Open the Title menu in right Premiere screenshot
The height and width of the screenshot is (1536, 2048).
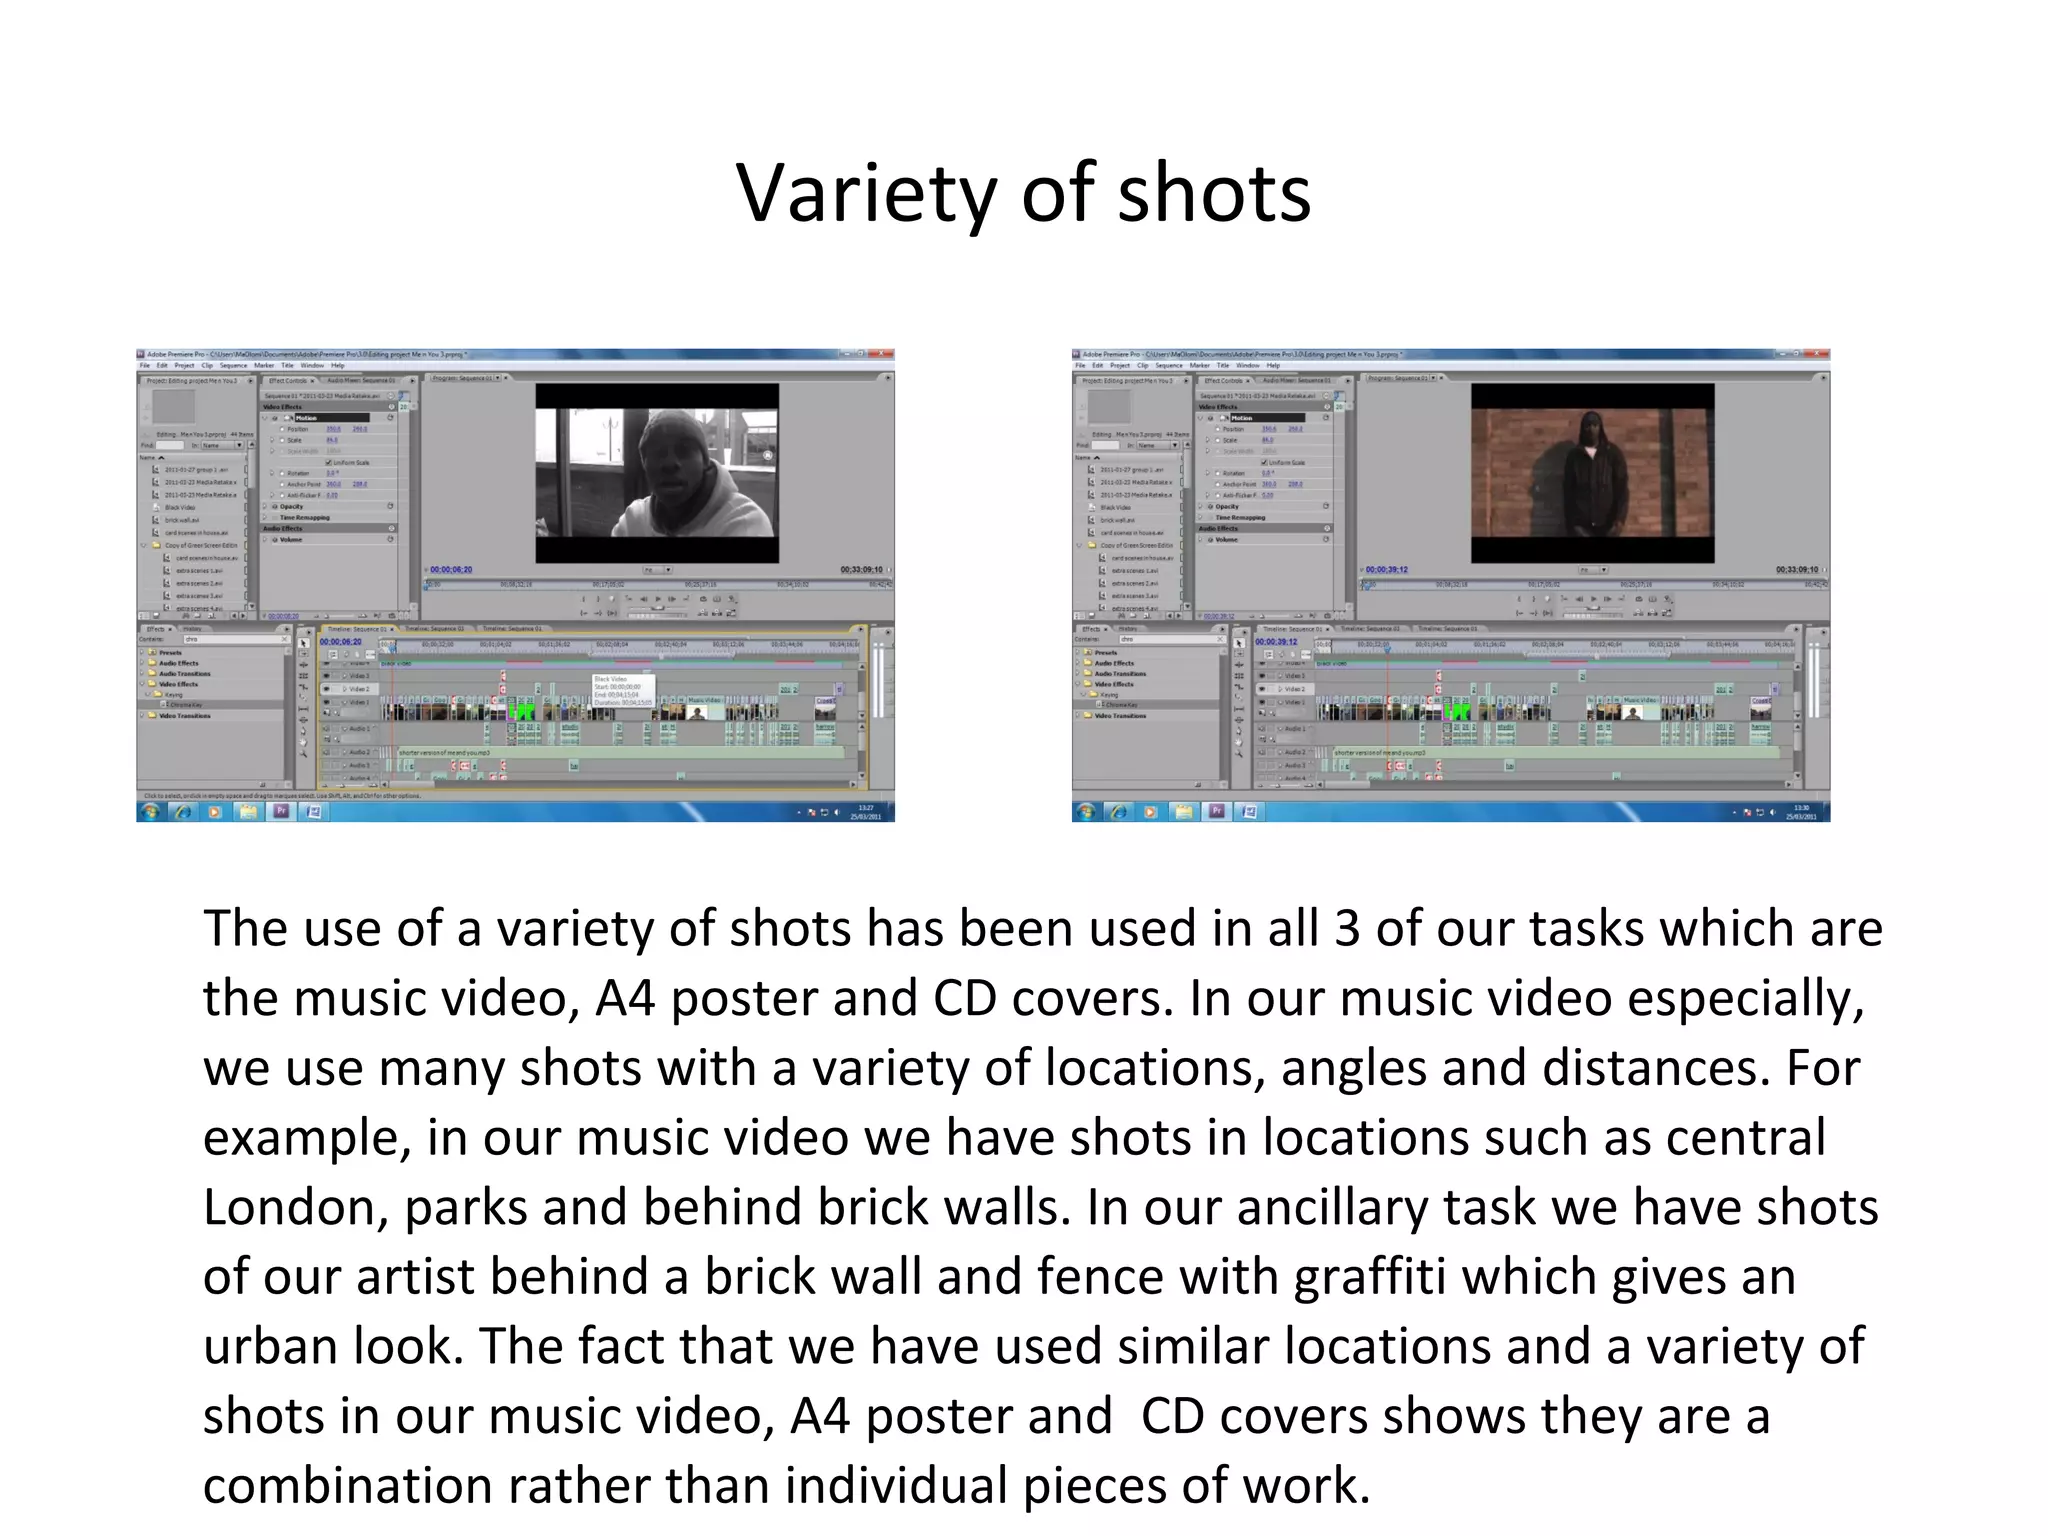[1223, 365]
